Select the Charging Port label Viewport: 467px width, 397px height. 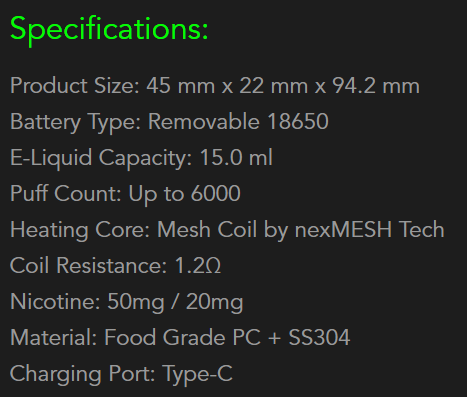(83, 374)
